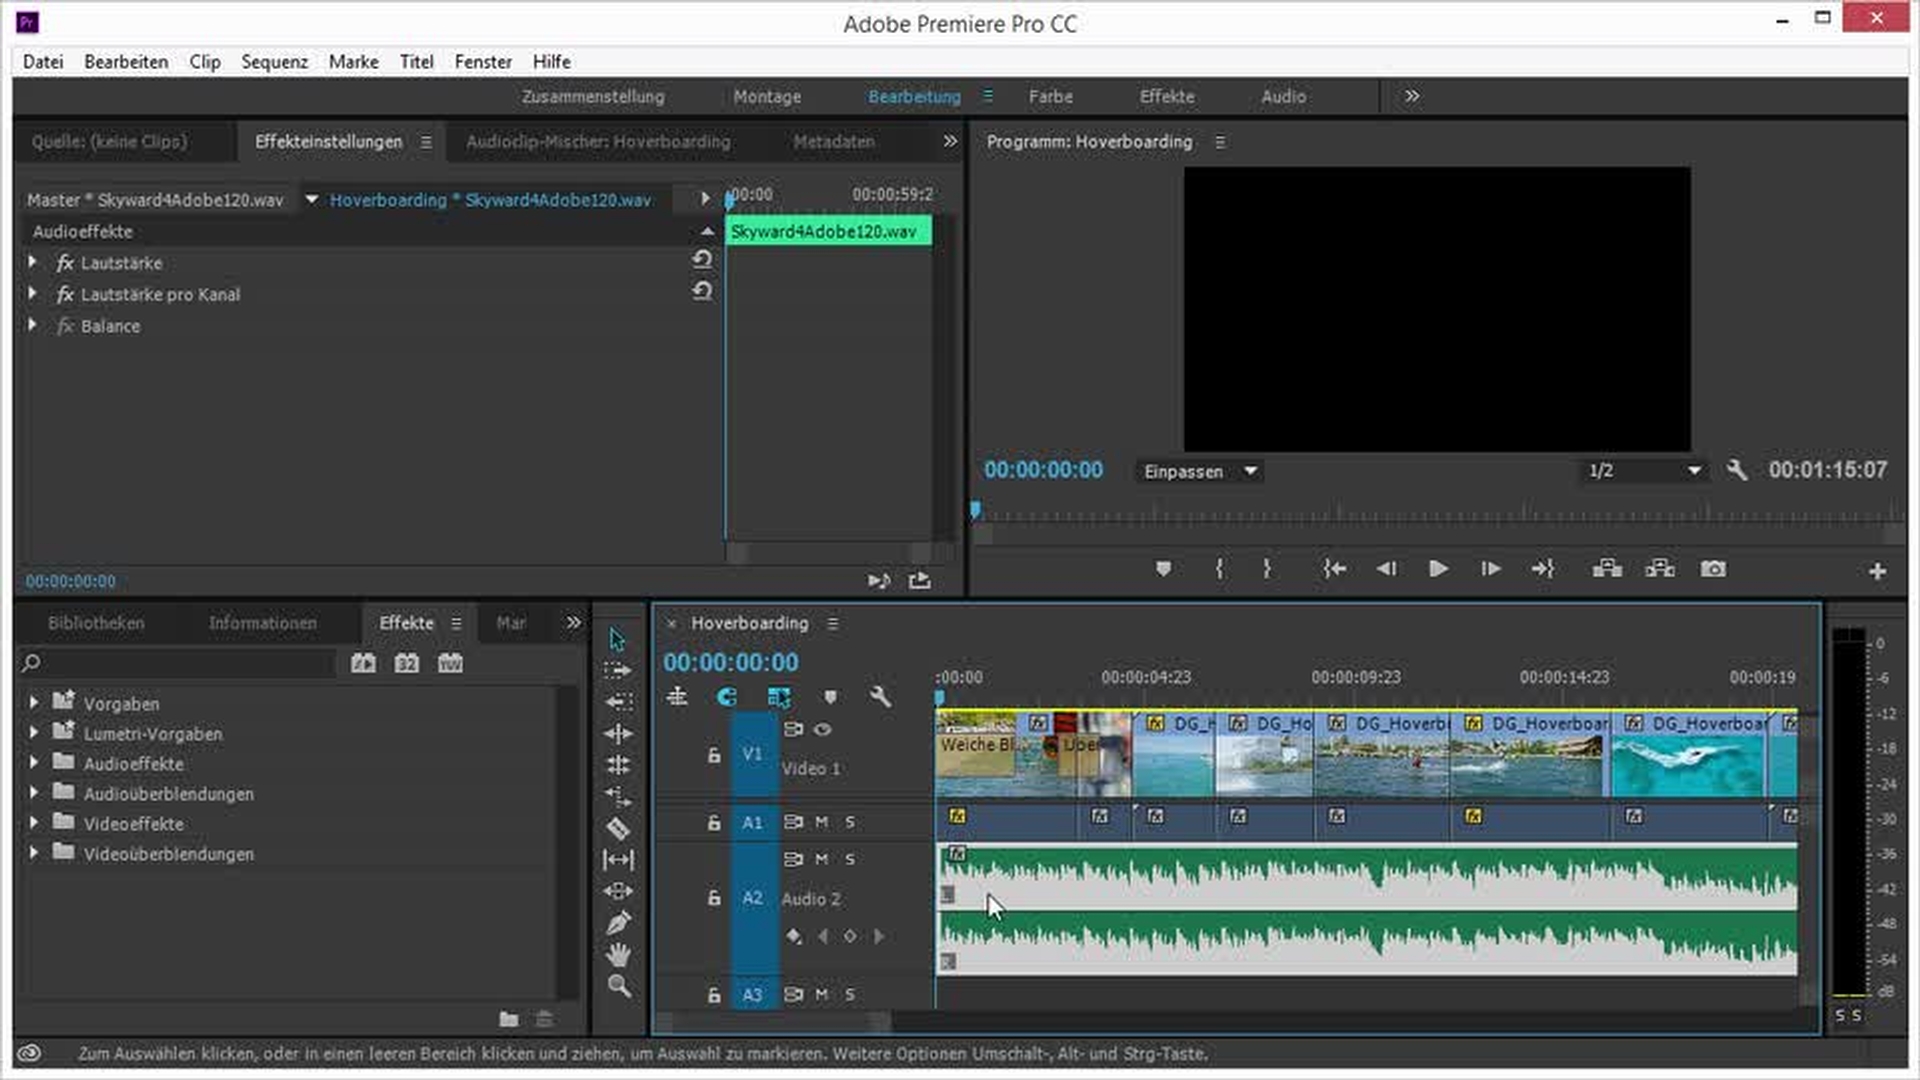Reset the Lautstärke effect
The image size is (1920, 1080).
pyautogui.click(x=702, y=260)
